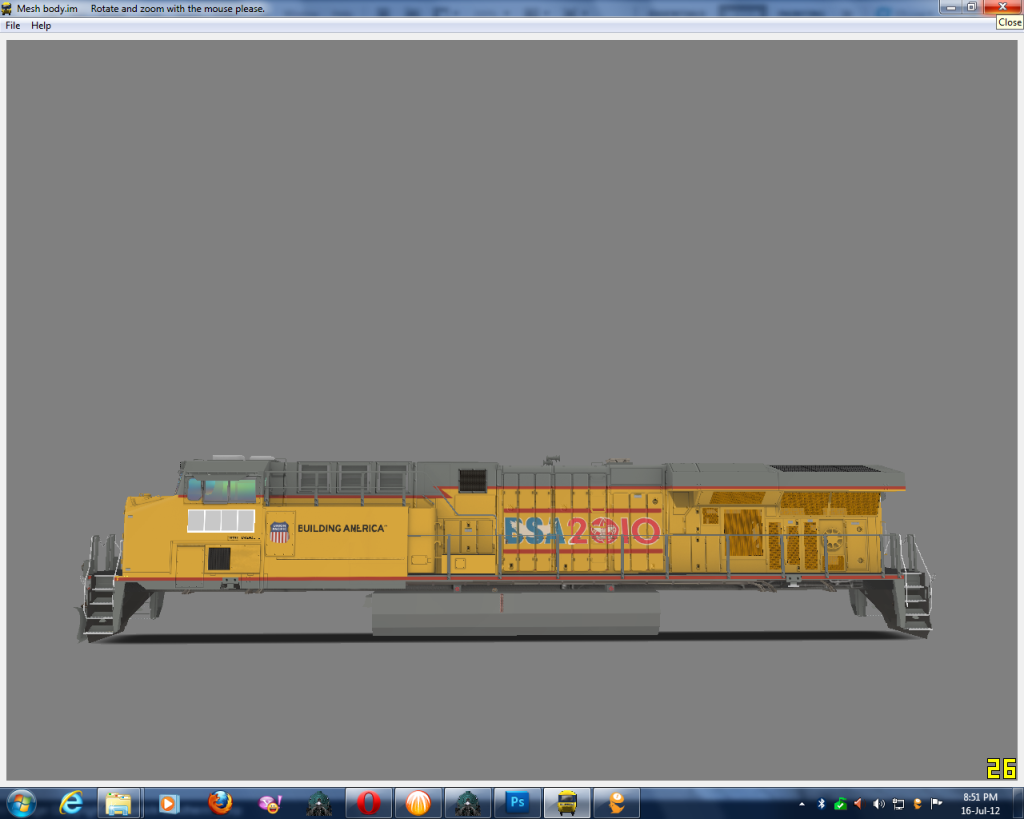The image size is (1024, 819).
Task: Click the orange character icon in system tray
Action: click(x=918, y=804)
